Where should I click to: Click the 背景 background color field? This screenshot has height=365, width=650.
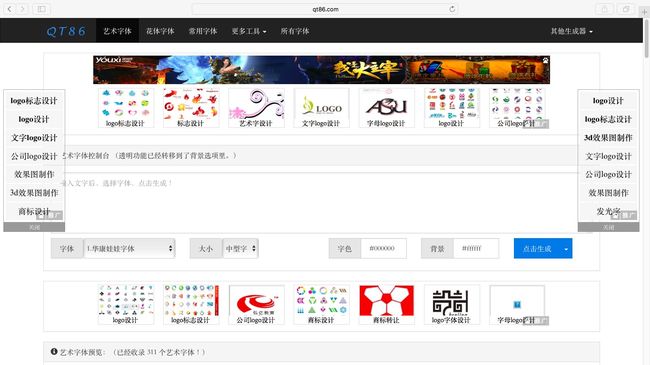(x=476, y=248)
